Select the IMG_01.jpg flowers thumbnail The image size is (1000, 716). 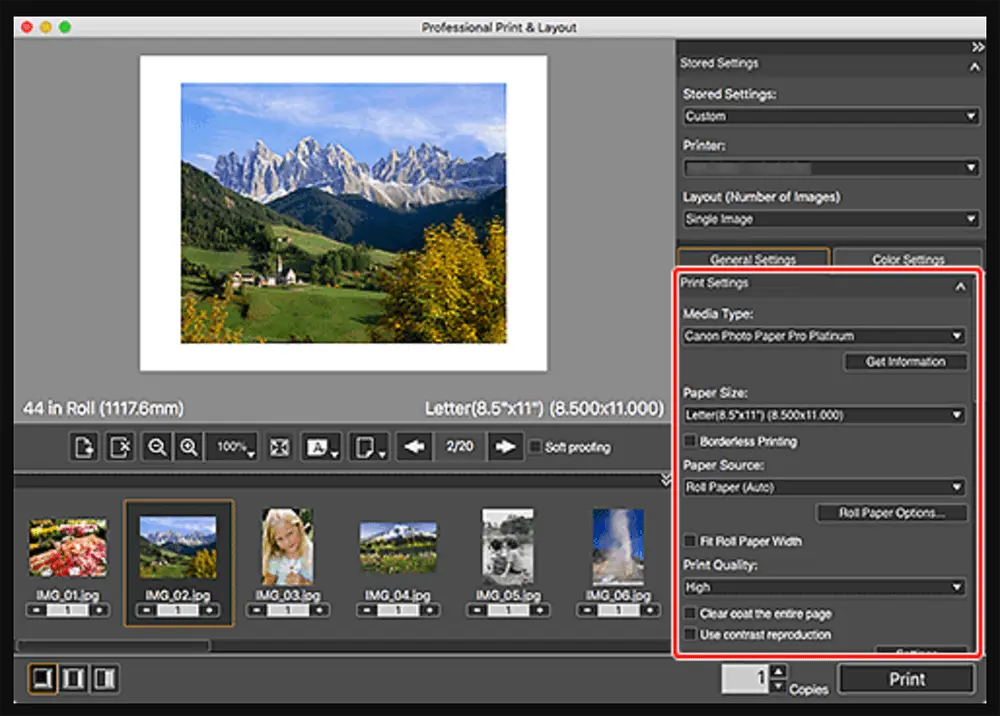pos(68,548)
